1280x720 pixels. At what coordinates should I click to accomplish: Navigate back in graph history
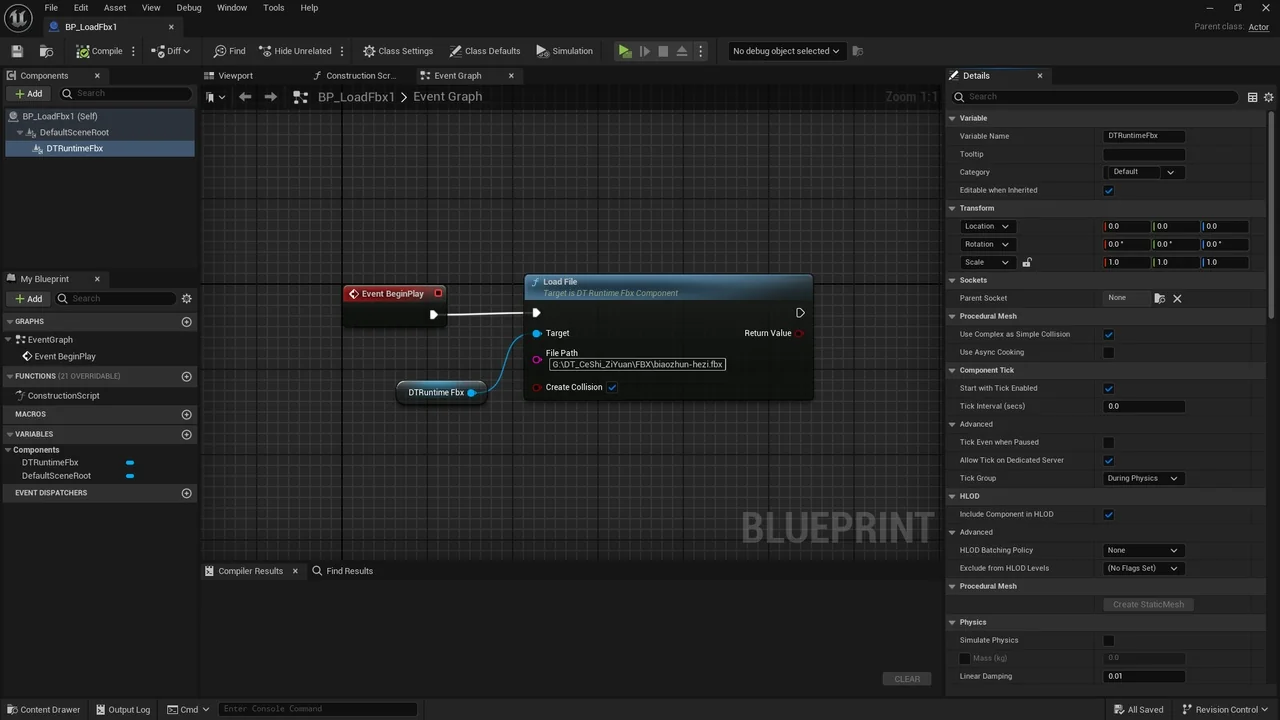(245, 97)
